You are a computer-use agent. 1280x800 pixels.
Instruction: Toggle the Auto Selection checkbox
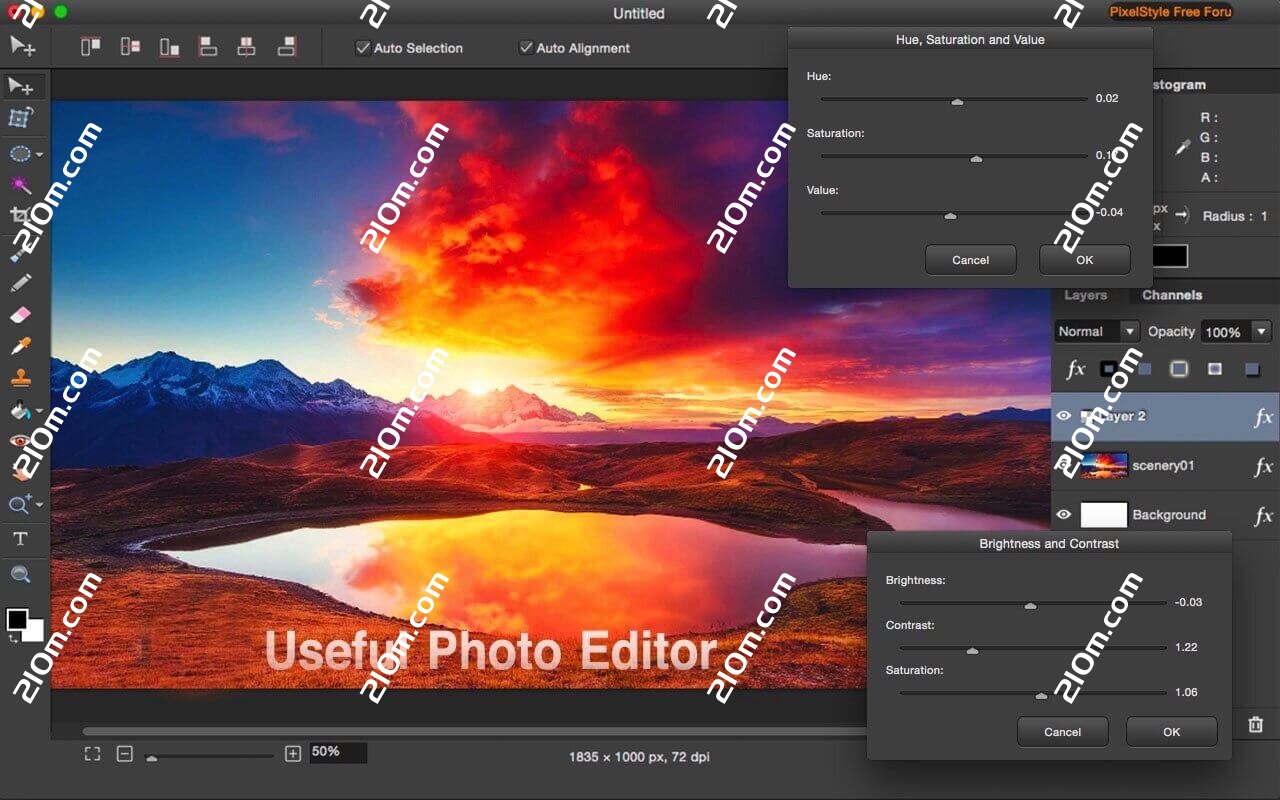(363, 47)
